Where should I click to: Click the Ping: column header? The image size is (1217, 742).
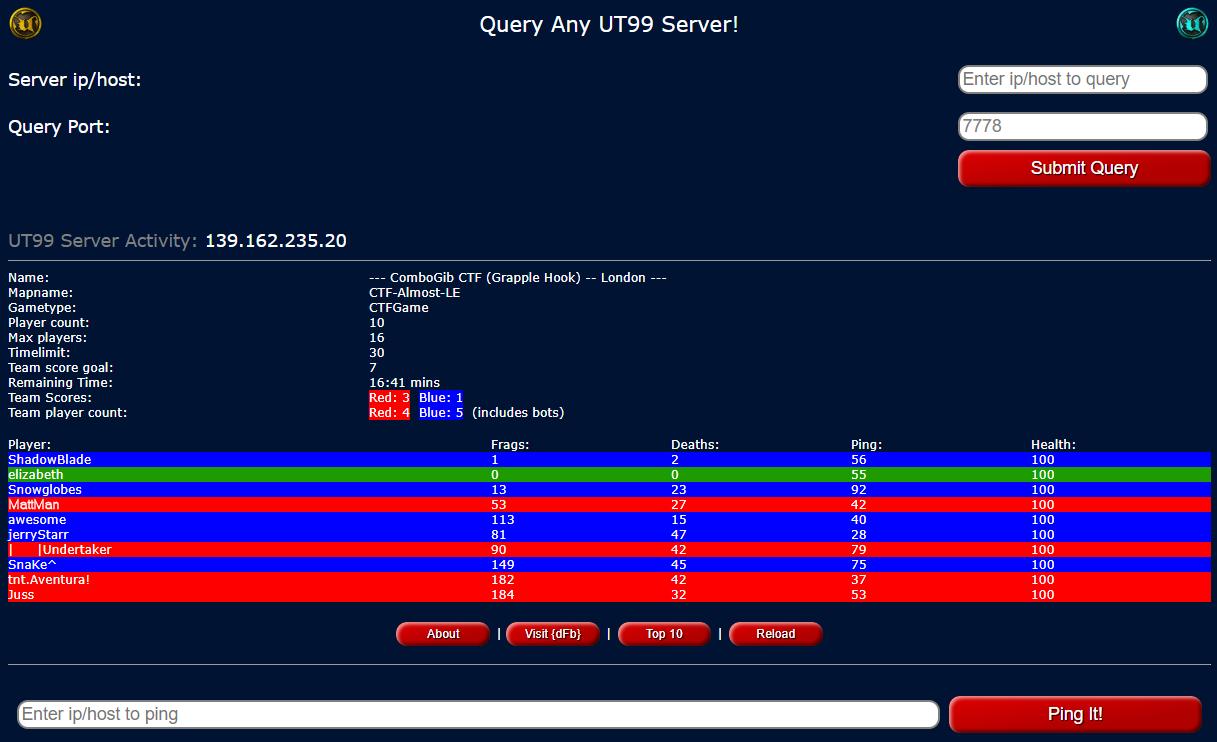(x=867, y=445)
